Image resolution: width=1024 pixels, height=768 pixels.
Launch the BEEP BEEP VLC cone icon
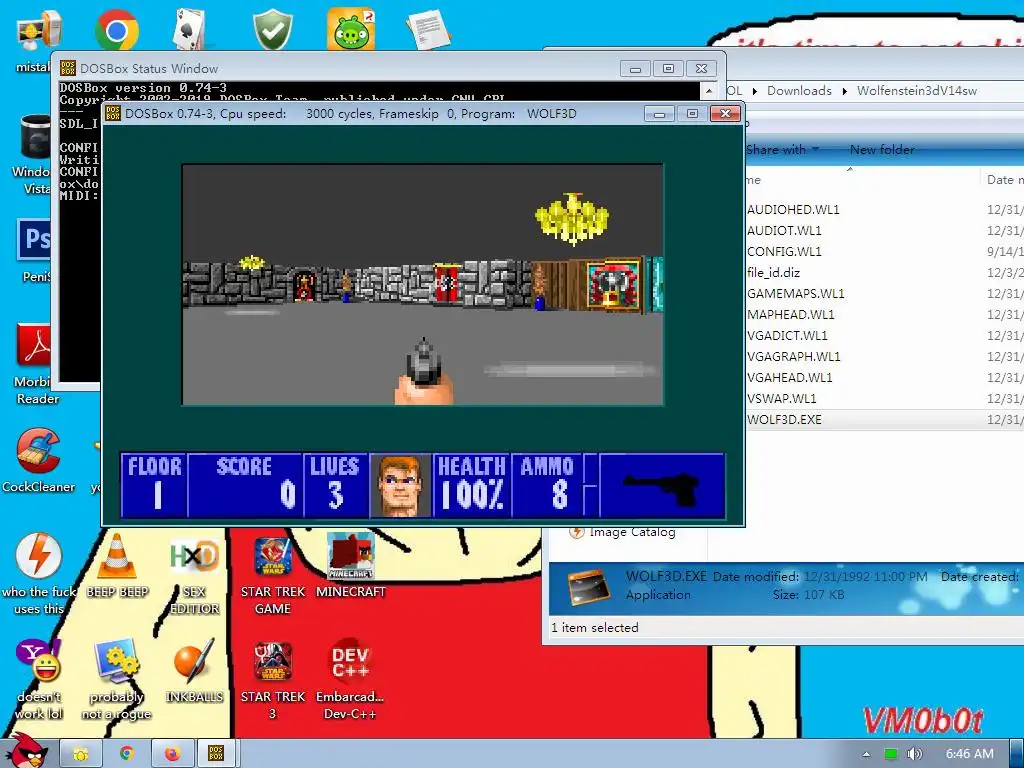coord(117,566)
